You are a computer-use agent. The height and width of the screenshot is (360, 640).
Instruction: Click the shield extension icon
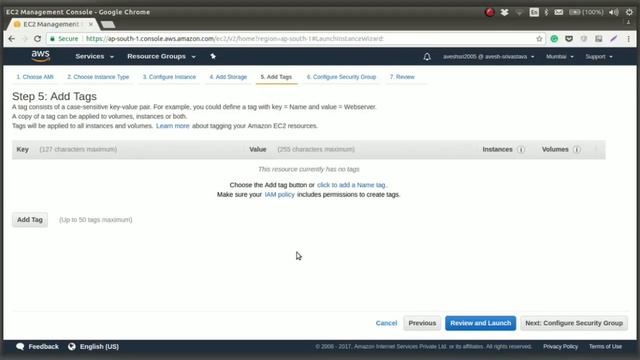tap(584, 39)
